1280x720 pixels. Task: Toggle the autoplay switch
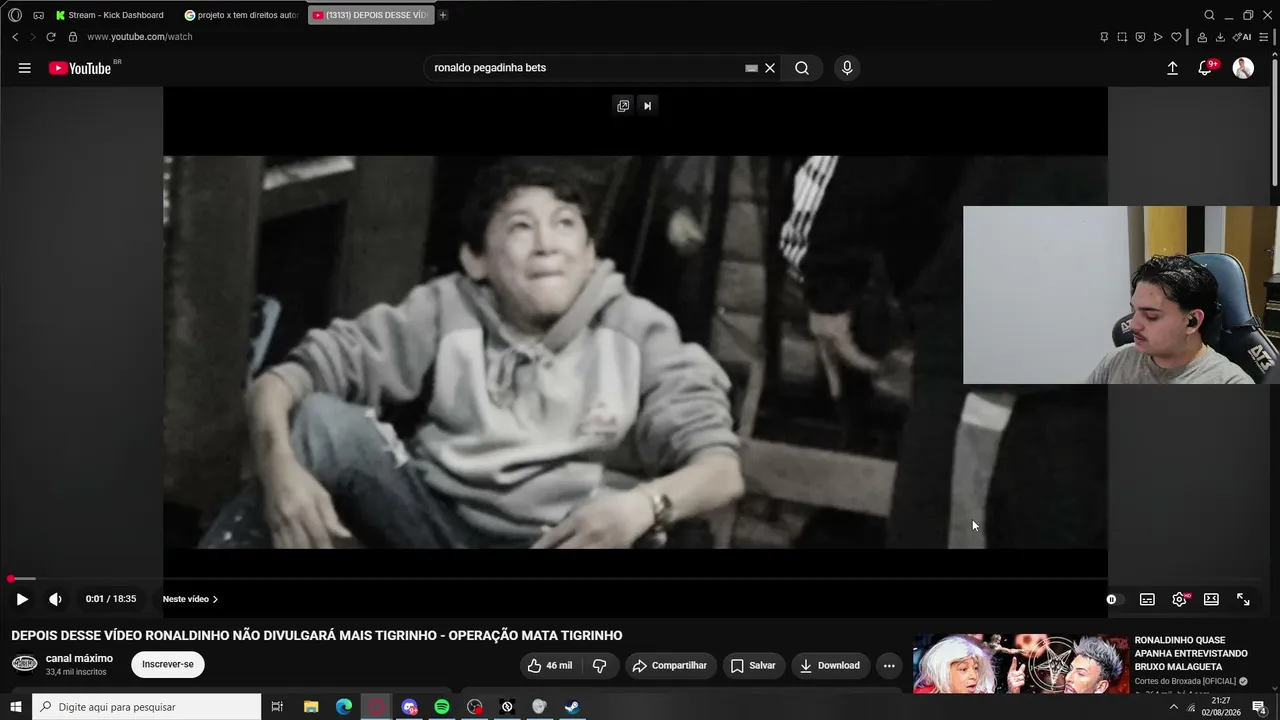click(x=1115, y=599)
